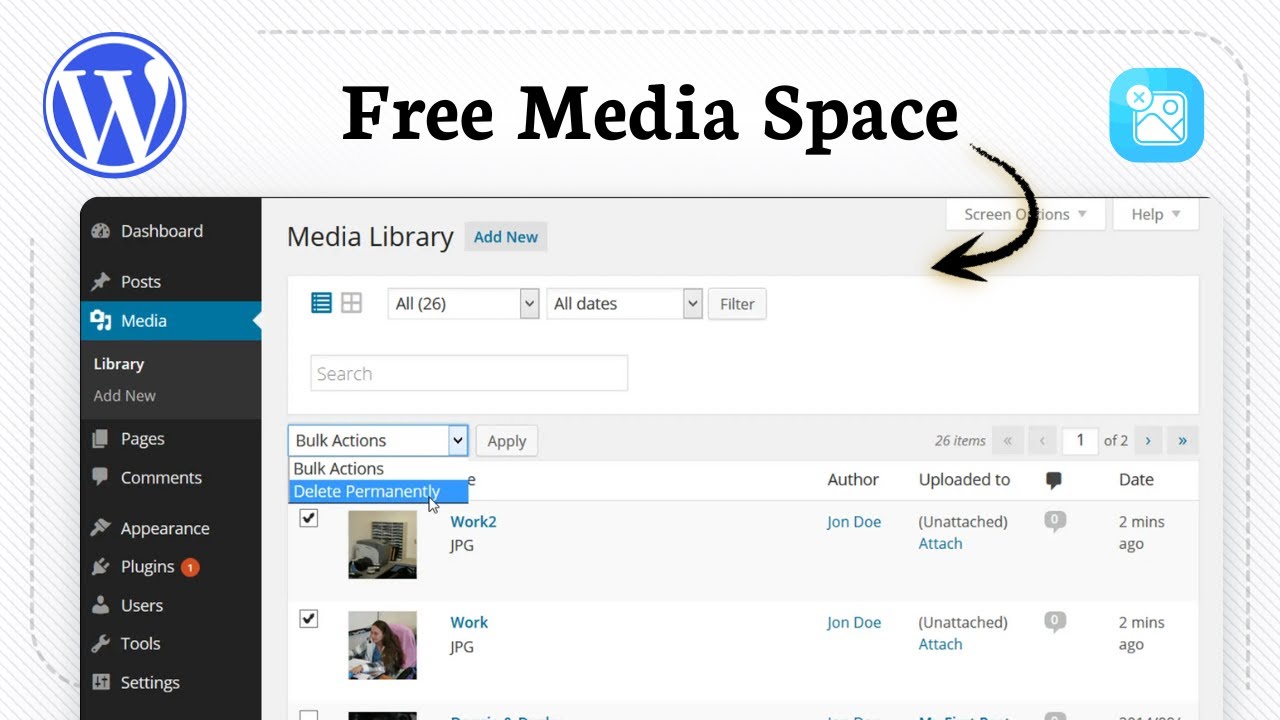Click the Users person icon
This screenshot has width=1280, height=720.
pos(100,605)
